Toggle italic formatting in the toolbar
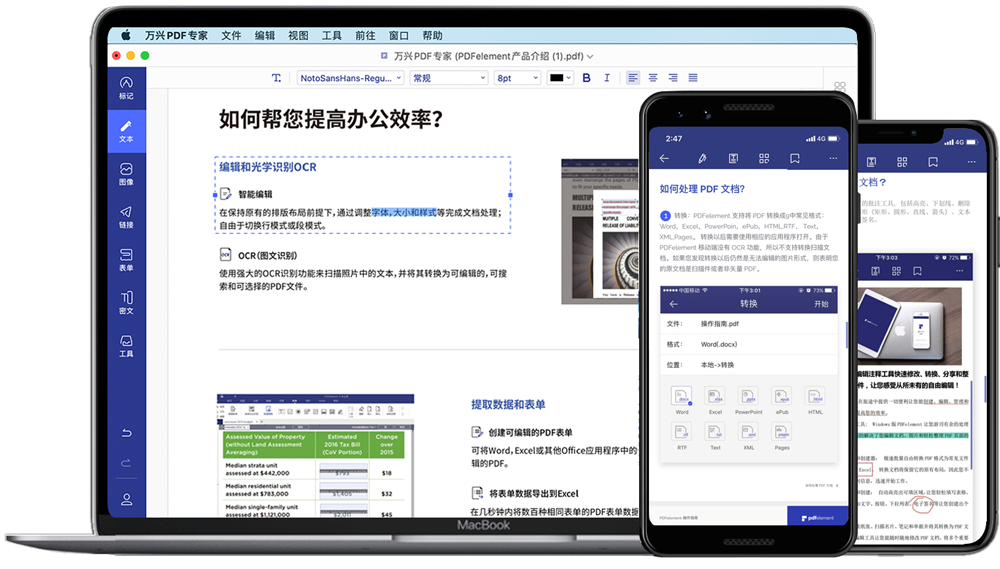1000x569 pixels. coord(607,78)
